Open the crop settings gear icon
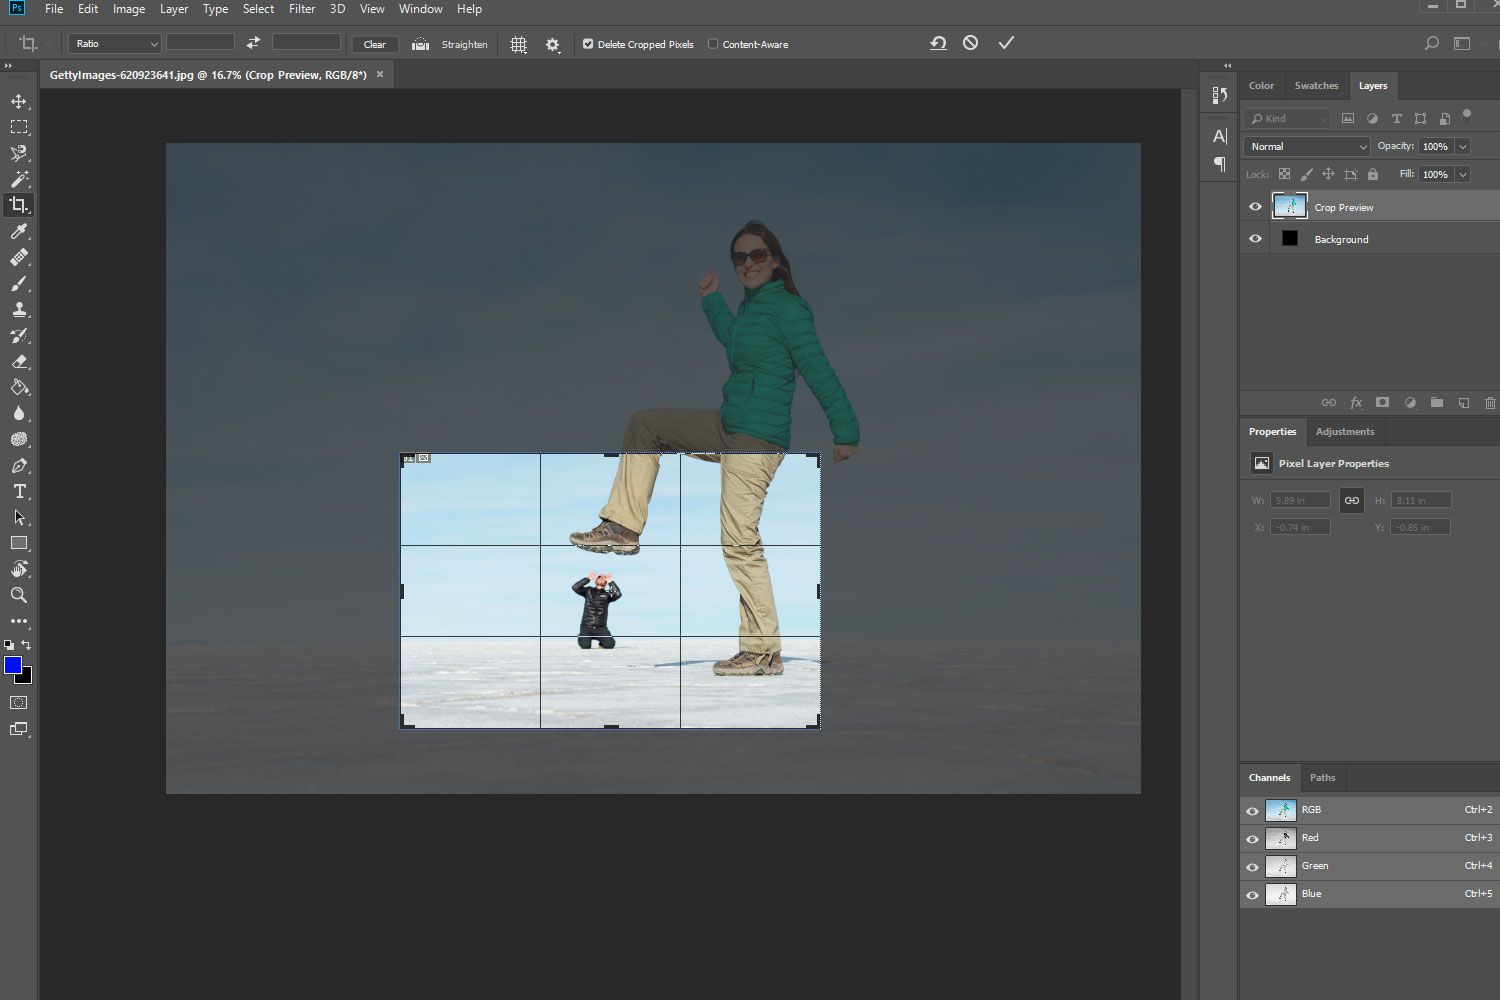This screenshot has width=1500, height=1000. click(x=552, y=44)
